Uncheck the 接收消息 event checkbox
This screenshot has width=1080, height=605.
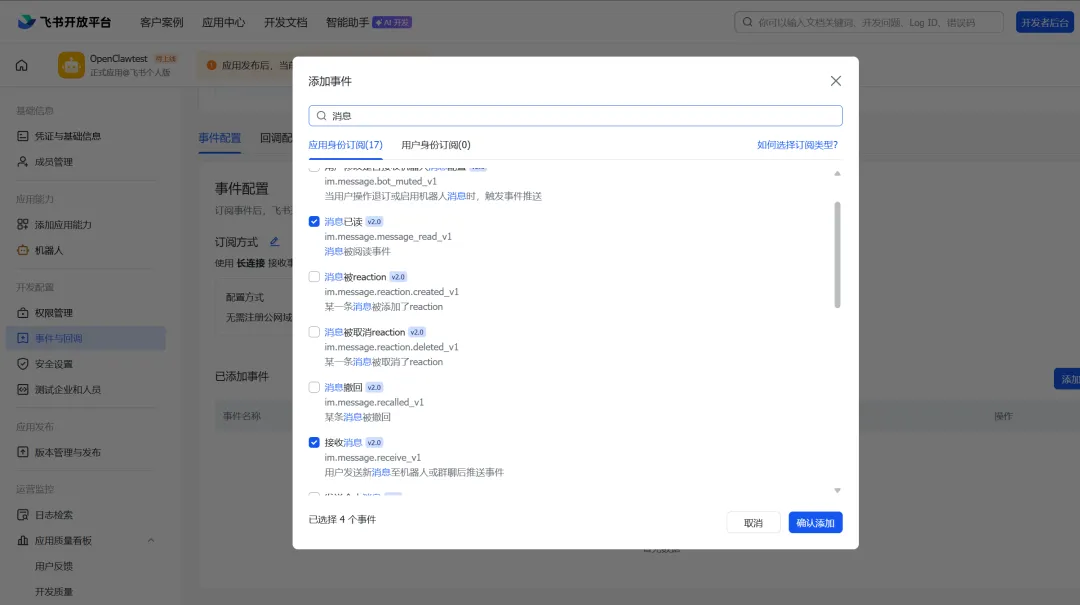pos(314,442)
